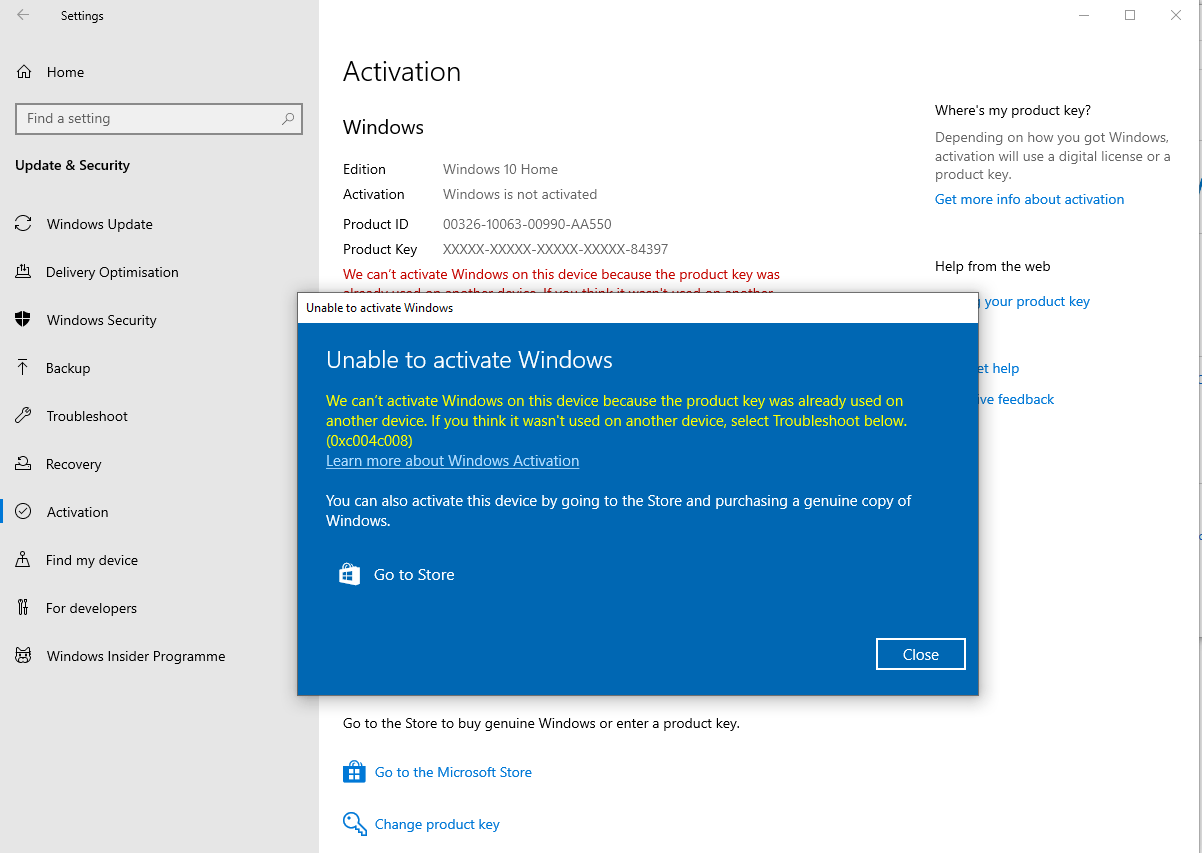Click the key icon for Change product key
Image resolution: width=1202 pixels, height=853 pixels.
click(x=354, y=824)
